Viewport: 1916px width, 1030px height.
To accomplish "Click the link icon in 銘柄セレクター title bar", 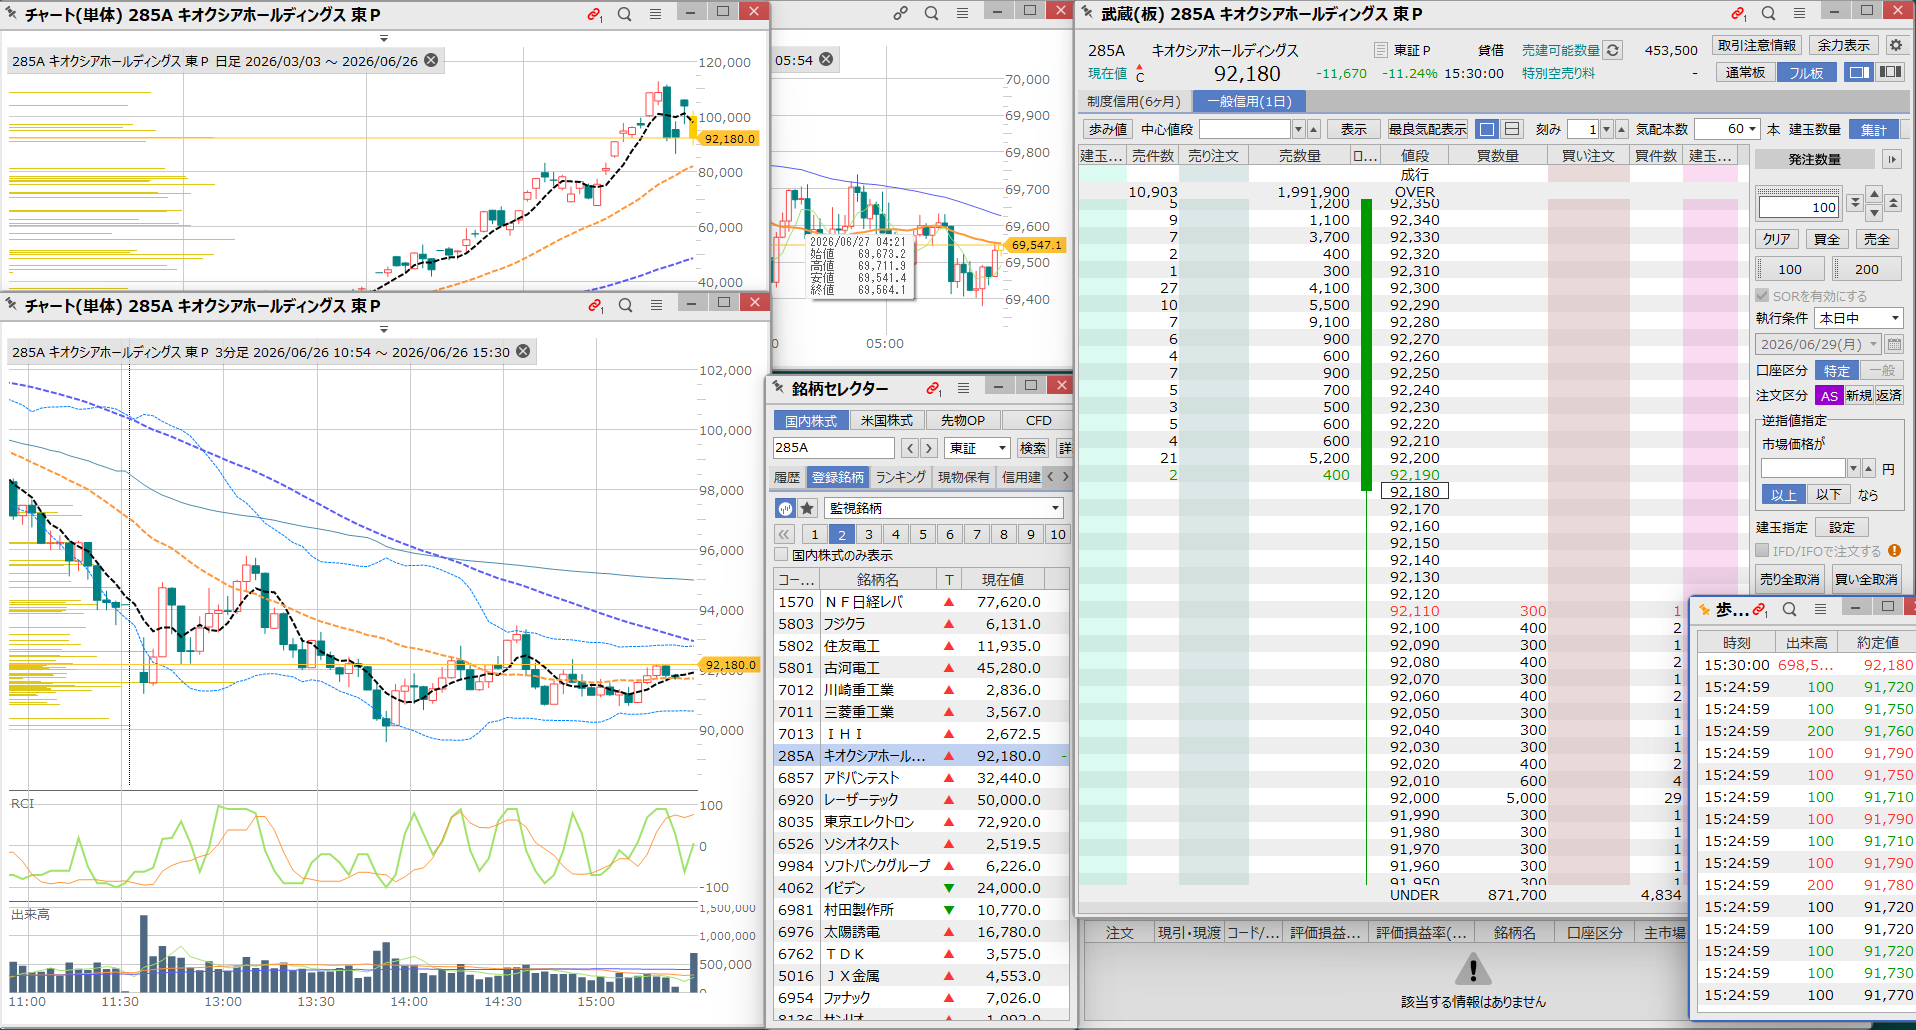I will pyautogui.click(x=933, y=388).
